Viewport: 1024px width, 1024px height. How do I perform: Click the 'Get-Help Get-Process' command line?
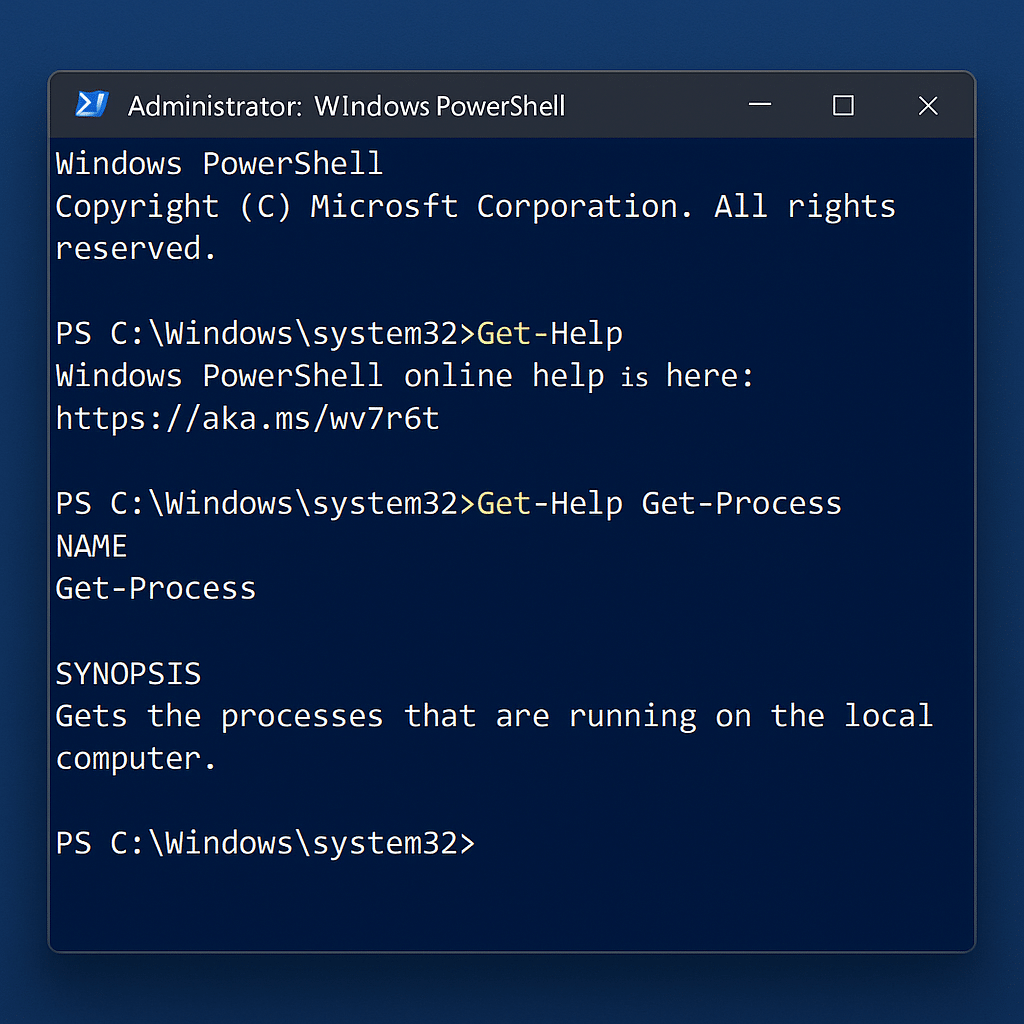660,504
